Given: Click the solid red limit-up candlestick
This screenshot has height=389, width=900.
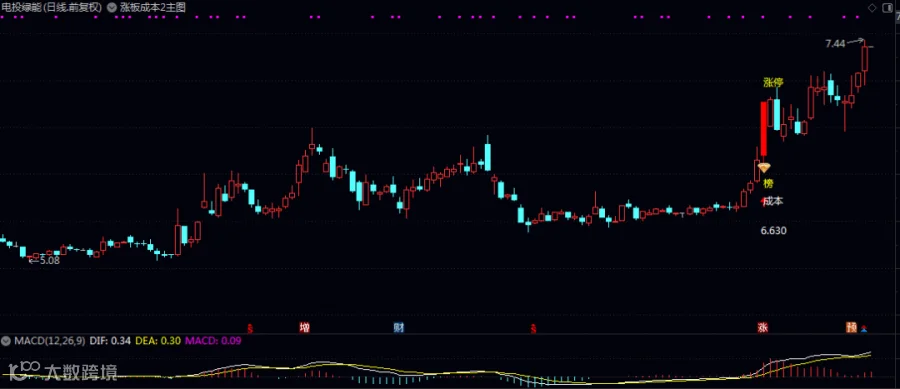Looking at the screenshot, I should point(763,129).
